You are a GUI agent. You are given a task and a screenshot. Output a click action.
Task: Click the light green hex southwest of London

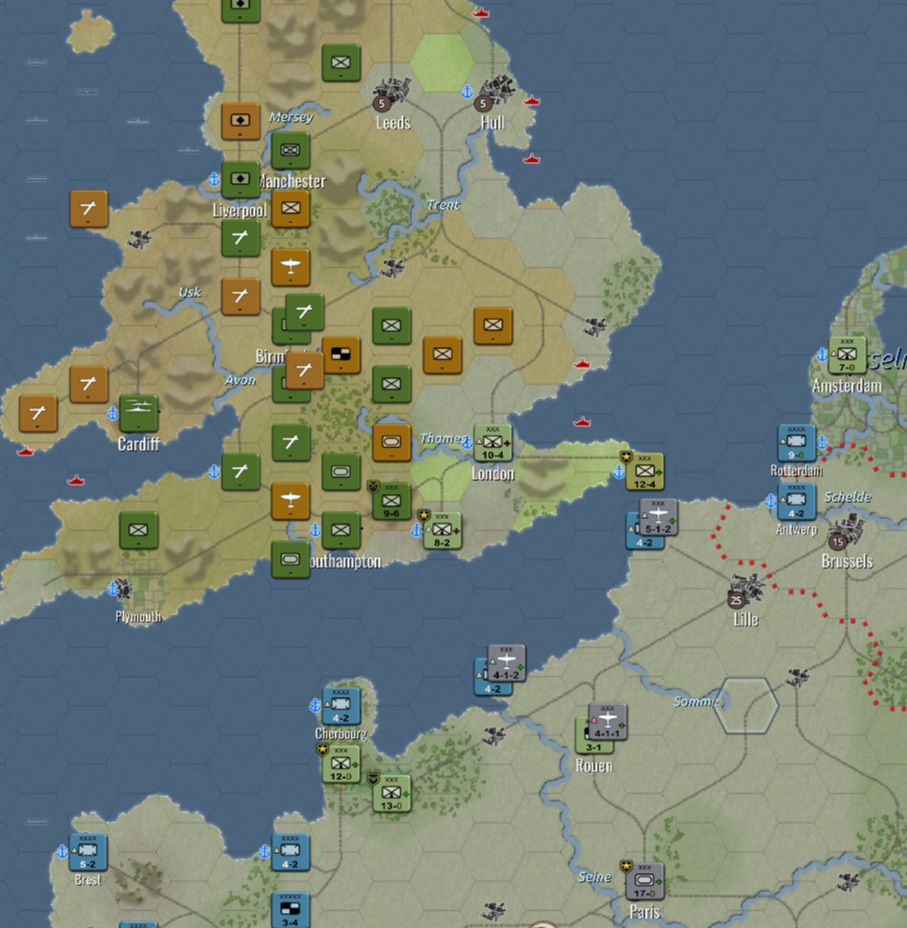click(442, 477)
